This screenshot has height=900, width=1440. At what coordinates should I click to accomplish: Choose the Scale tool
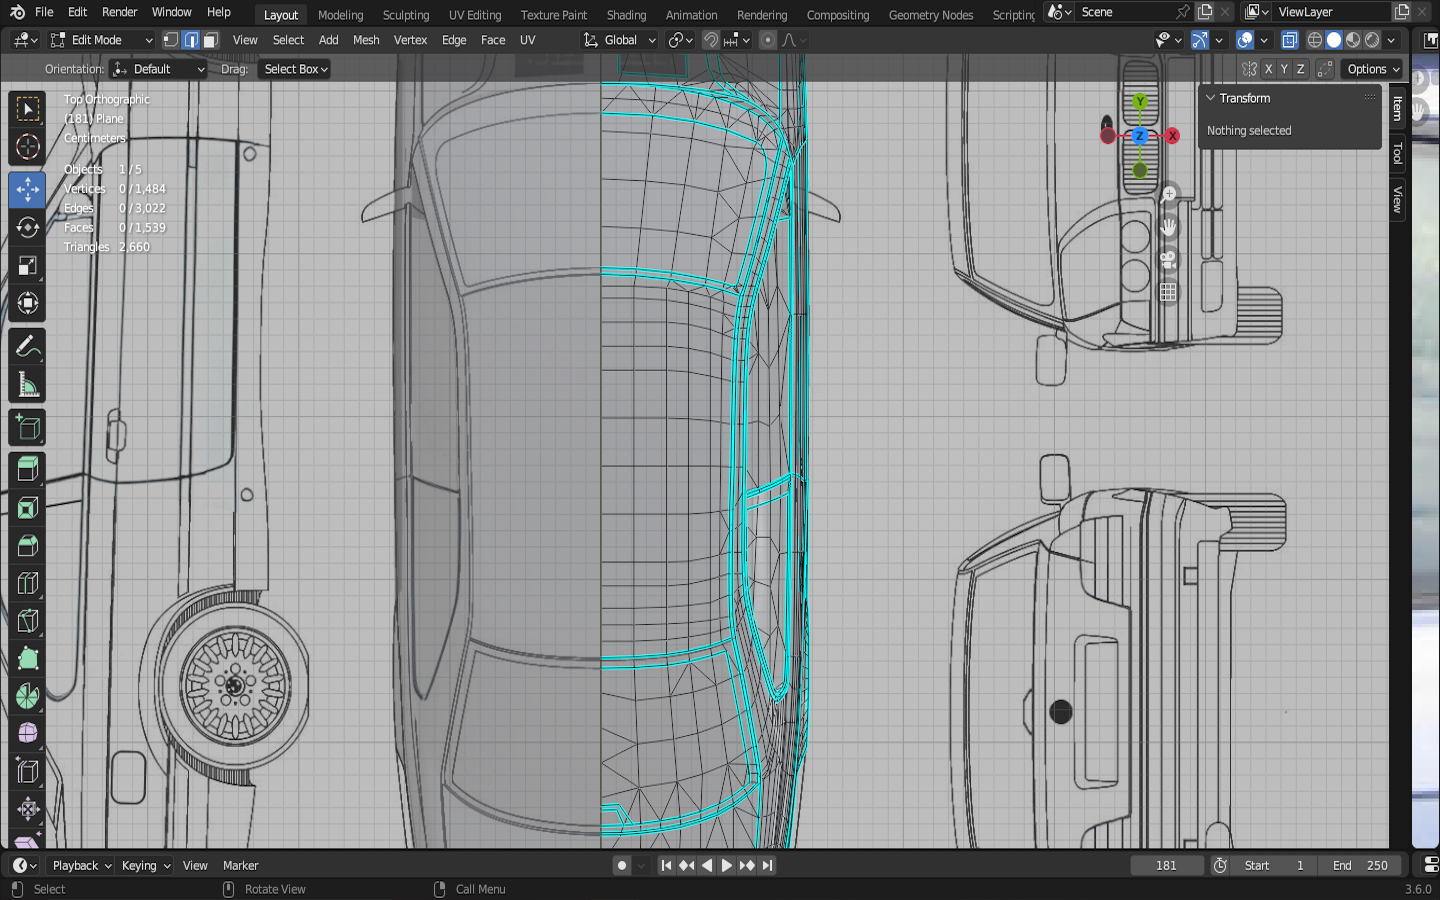27,266
